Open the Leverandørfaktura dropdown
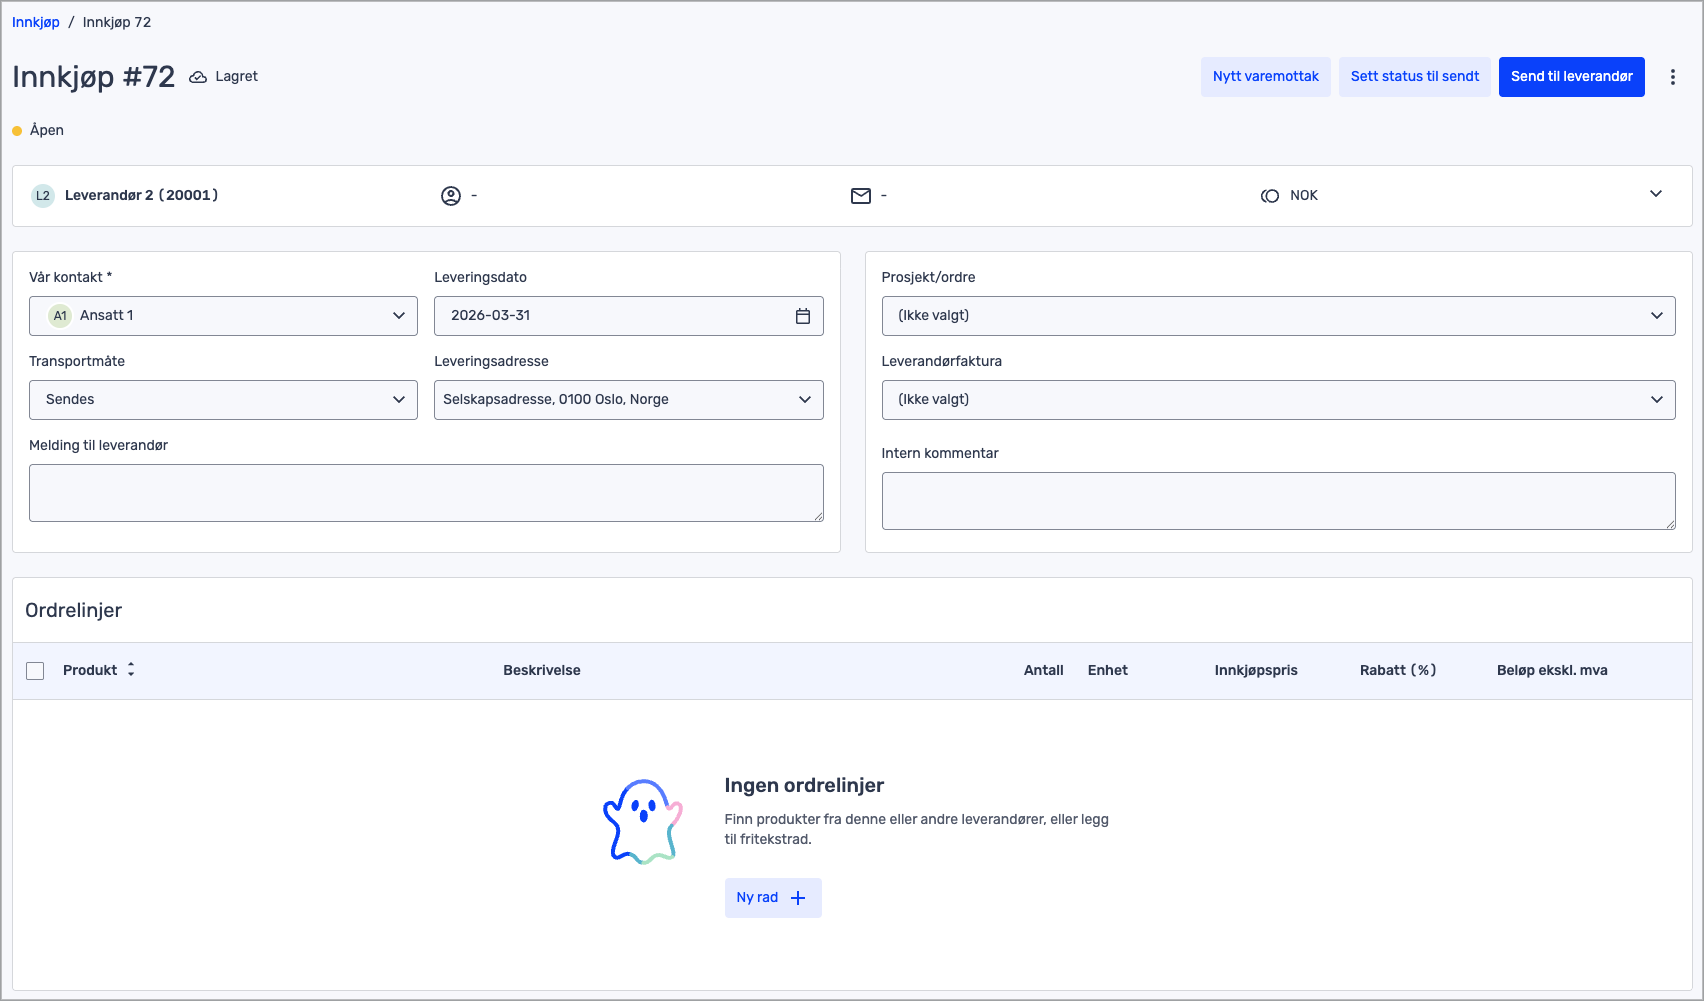1704x1001 pixels. pos(1277,400)
